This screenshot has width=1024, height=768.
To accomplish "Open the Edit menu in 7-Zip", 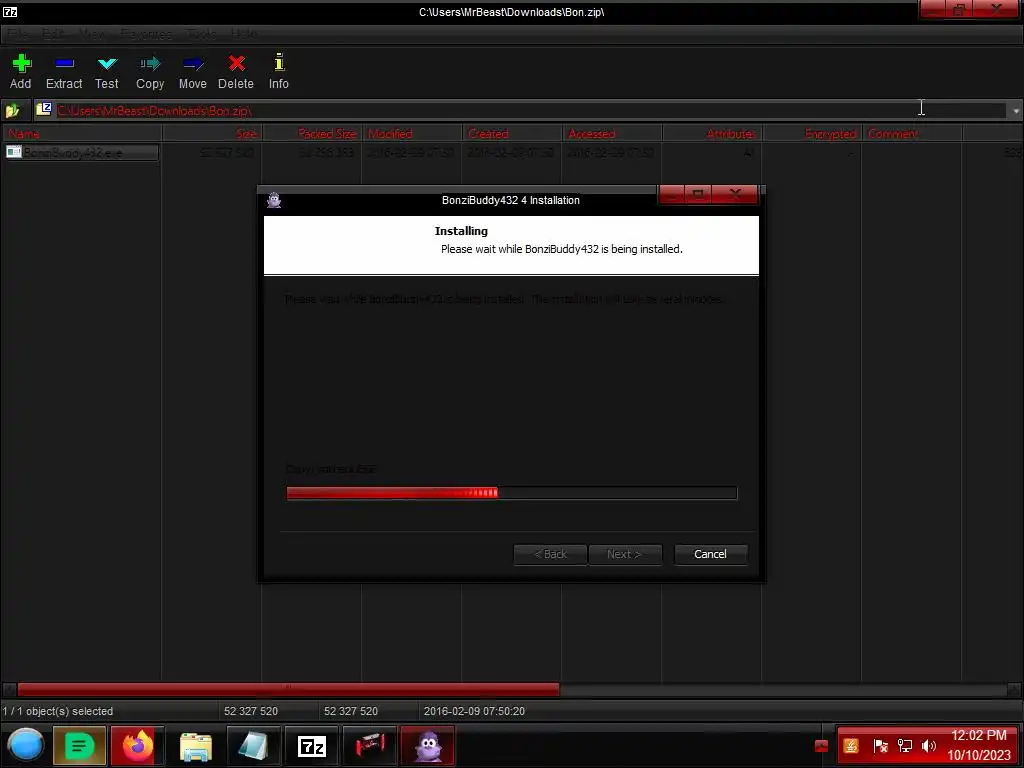I will point(53,33).
